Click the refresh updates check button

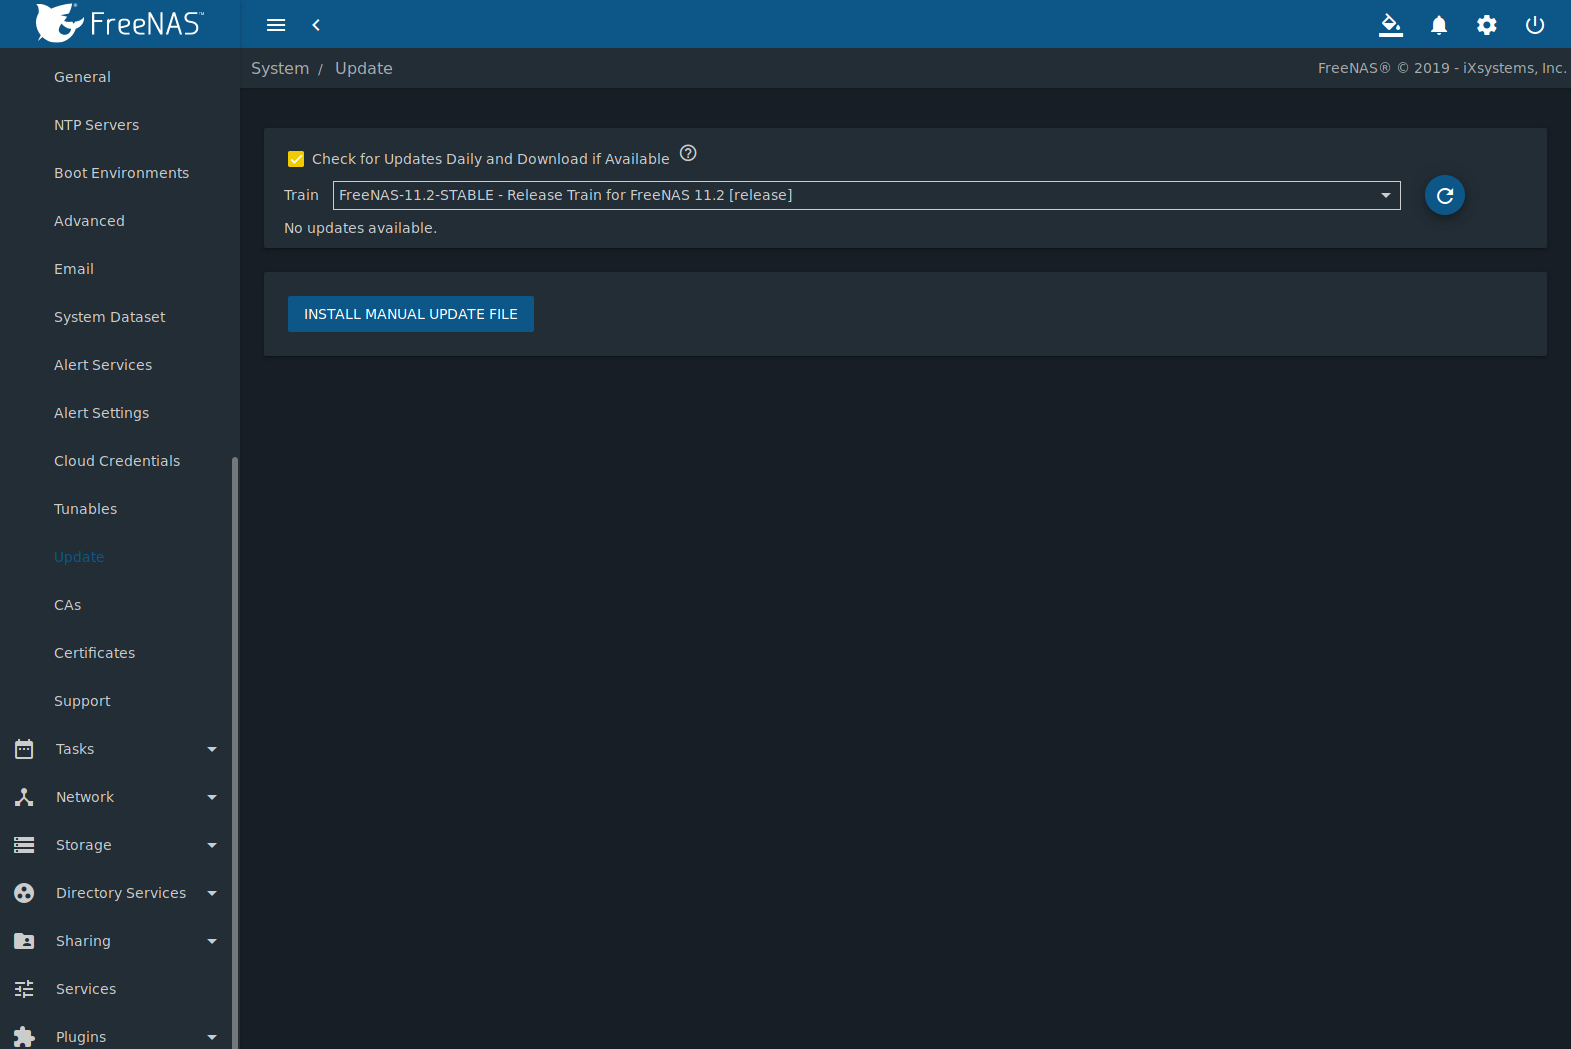[x=1445, y=195]
